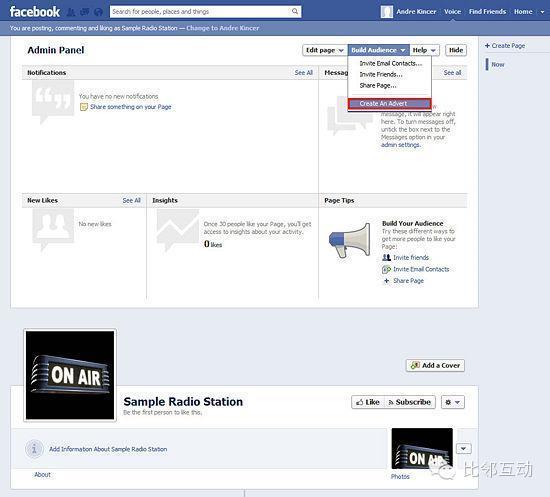Open the globe notifications icon
Viewport: 550px width, 497px height.
coord(99,12)
